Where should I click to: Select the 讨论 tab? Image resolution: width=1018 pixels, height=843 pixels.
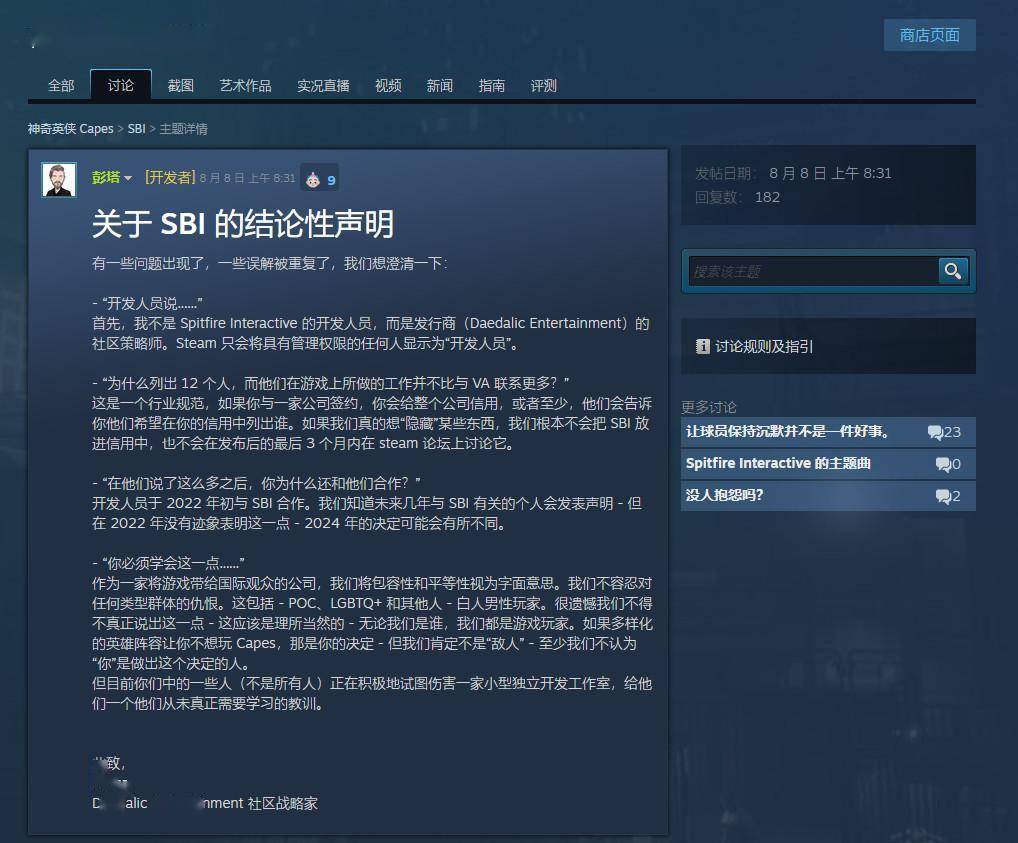[x=121, y=85]
